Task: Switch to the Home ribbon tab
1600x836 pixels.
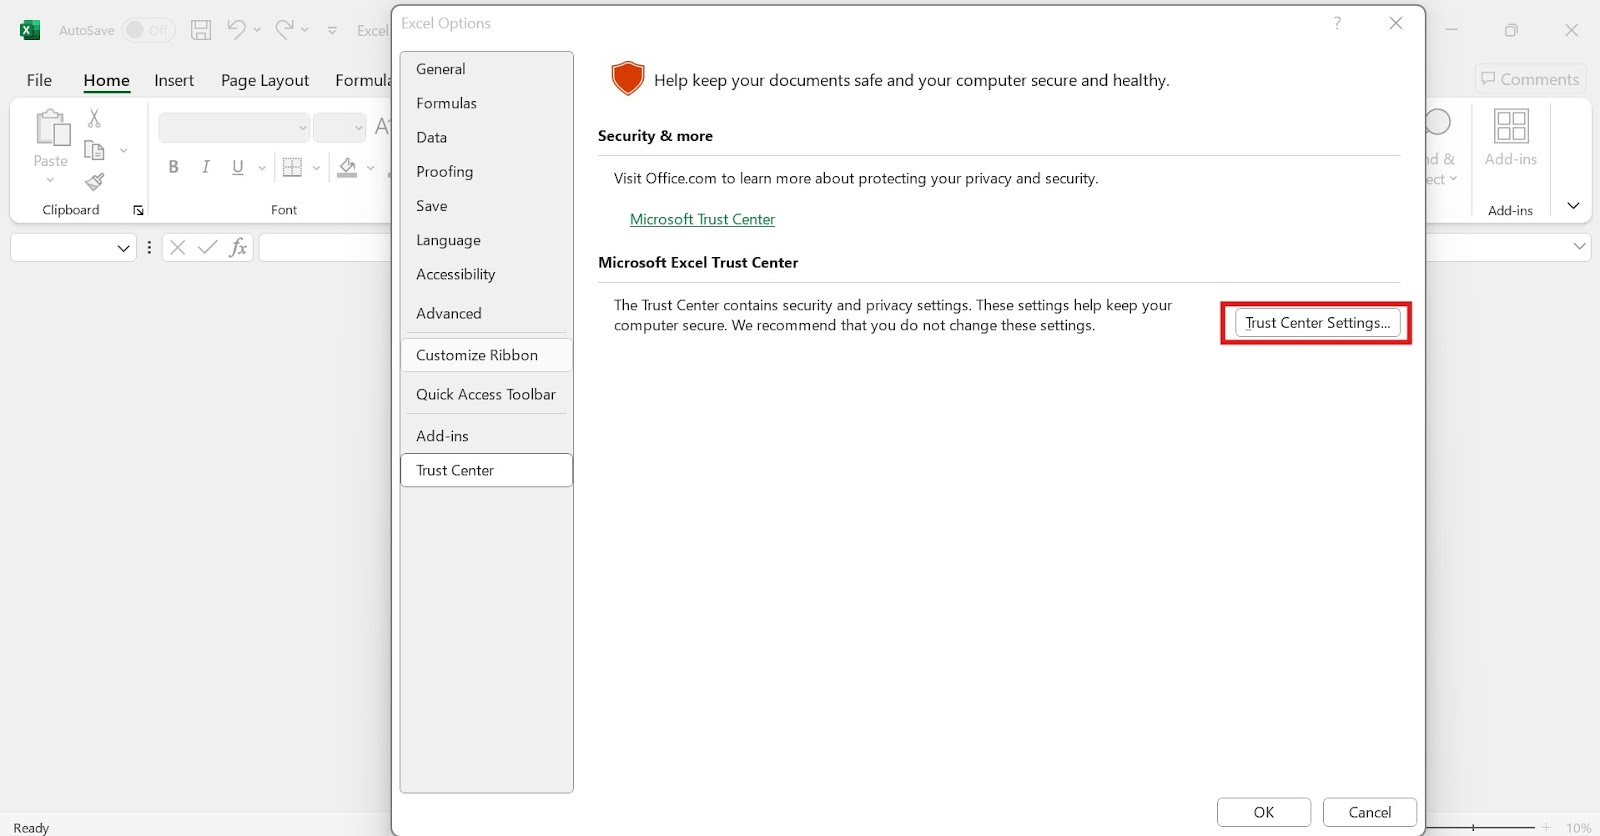Action: (106, 80)
